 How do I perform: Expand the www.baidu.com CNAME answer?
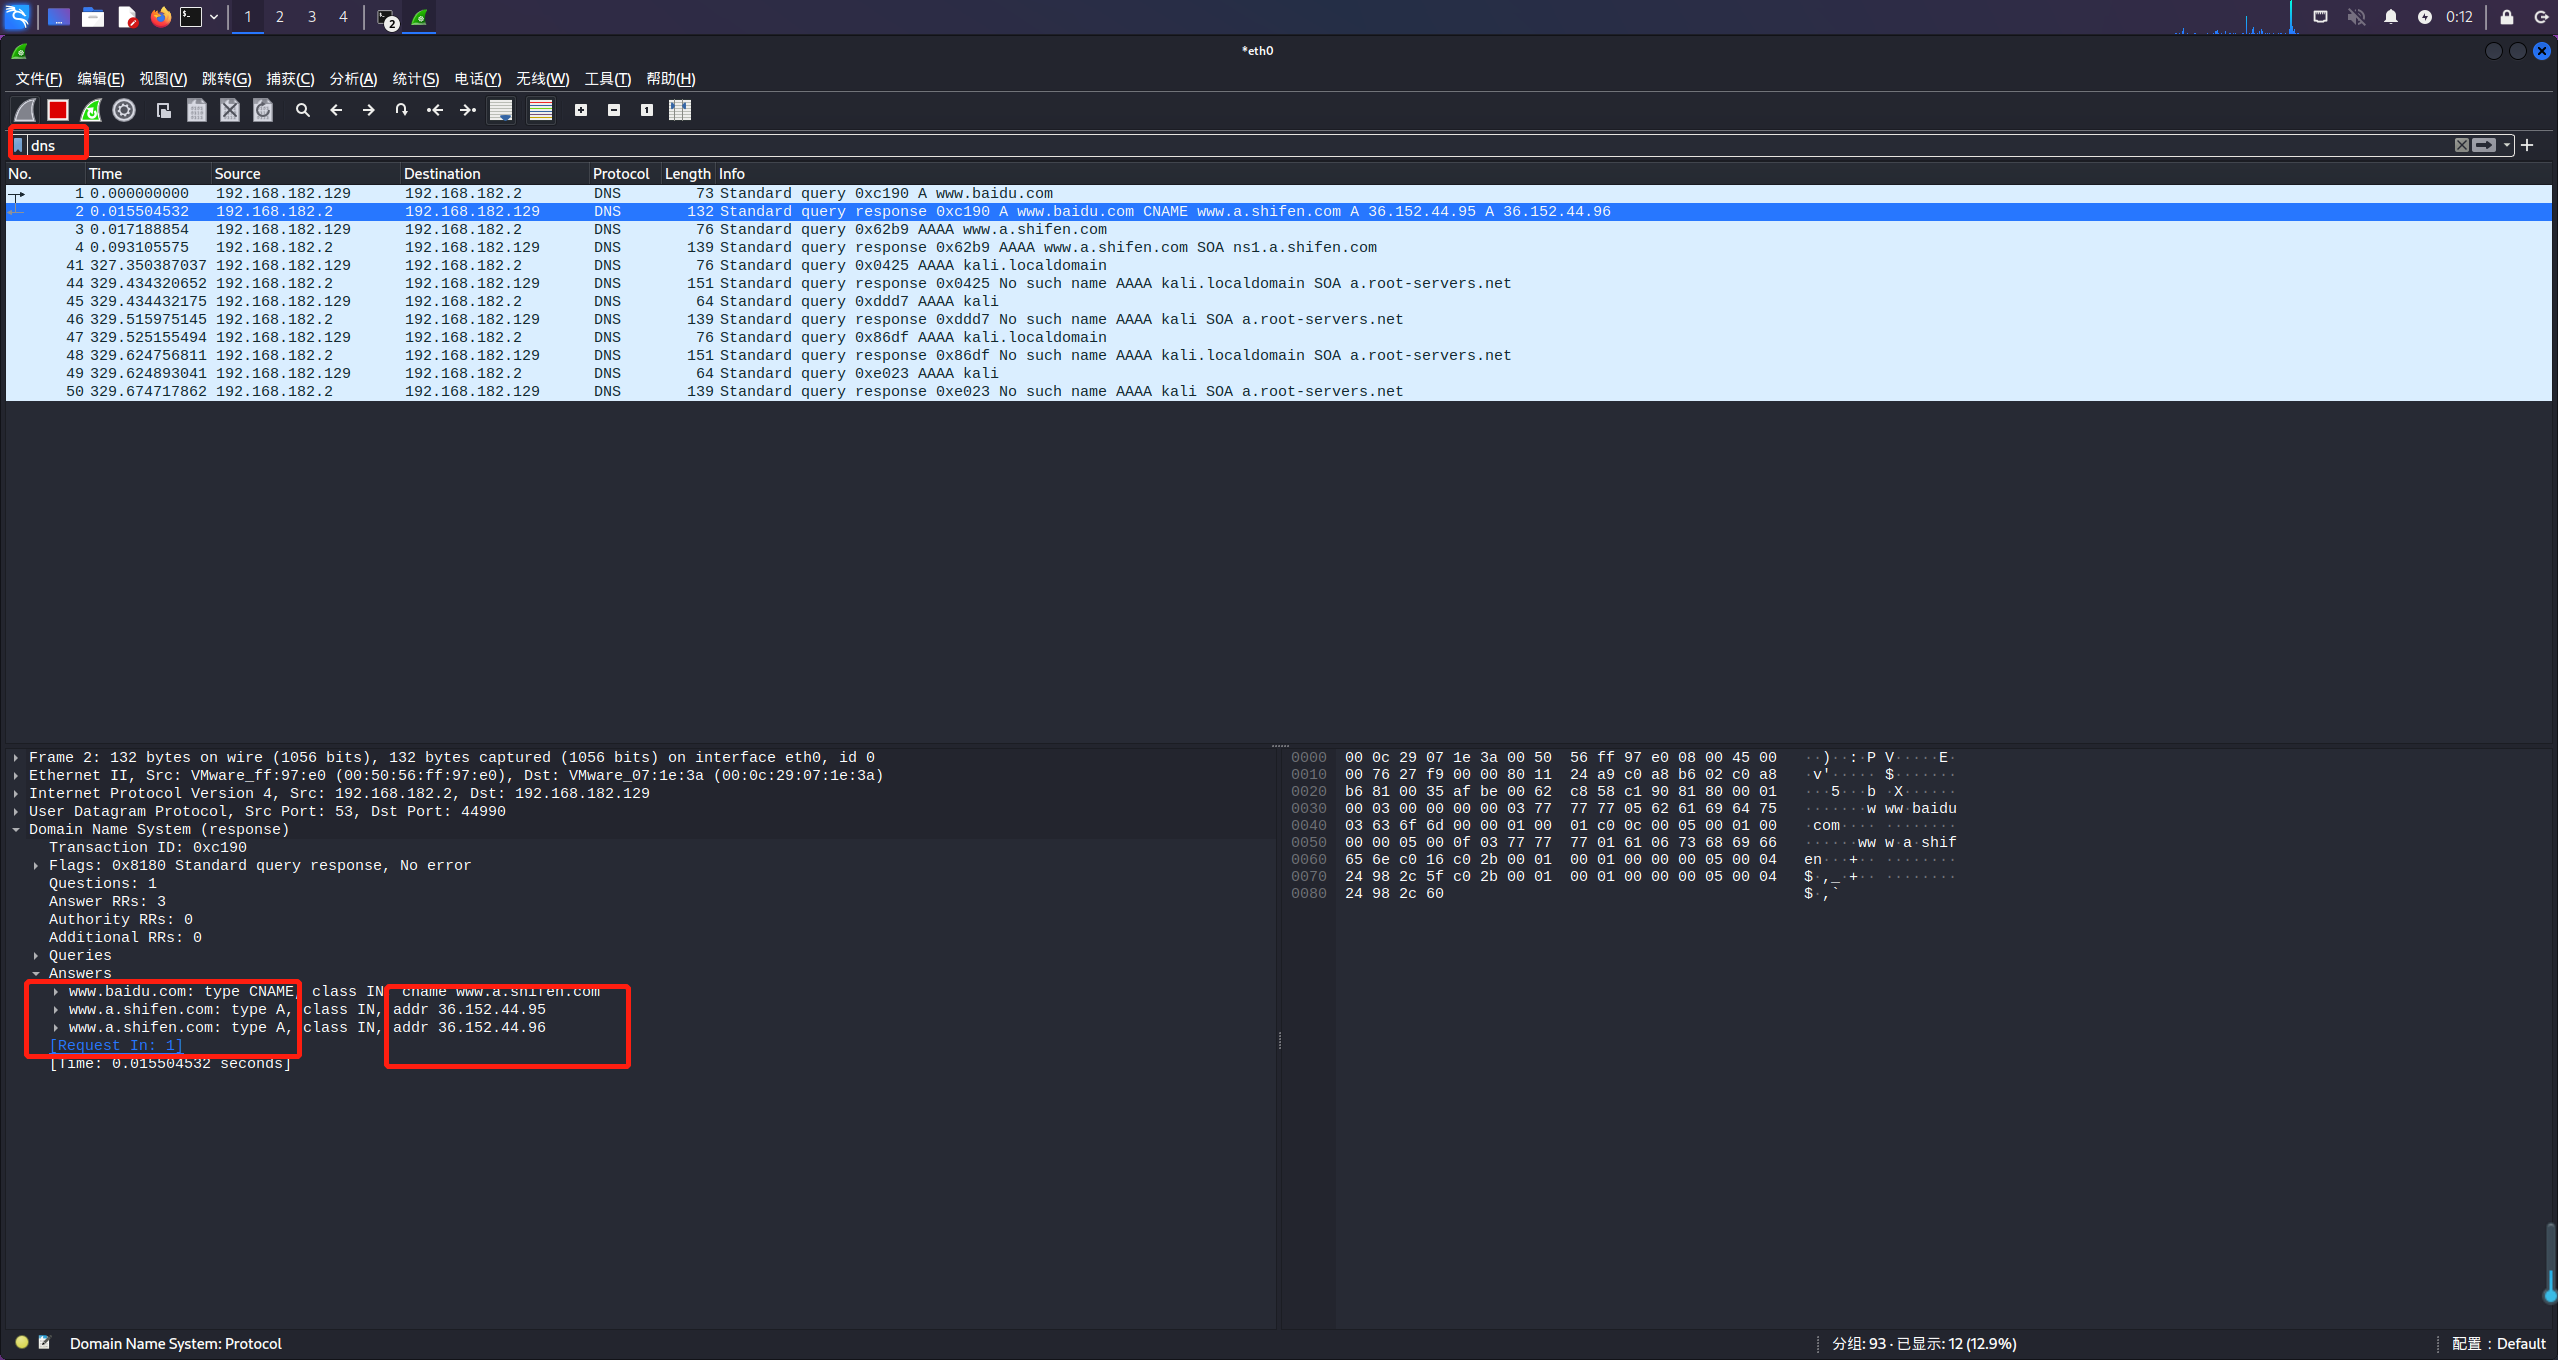pyautogui.click(x=56, y=992)
